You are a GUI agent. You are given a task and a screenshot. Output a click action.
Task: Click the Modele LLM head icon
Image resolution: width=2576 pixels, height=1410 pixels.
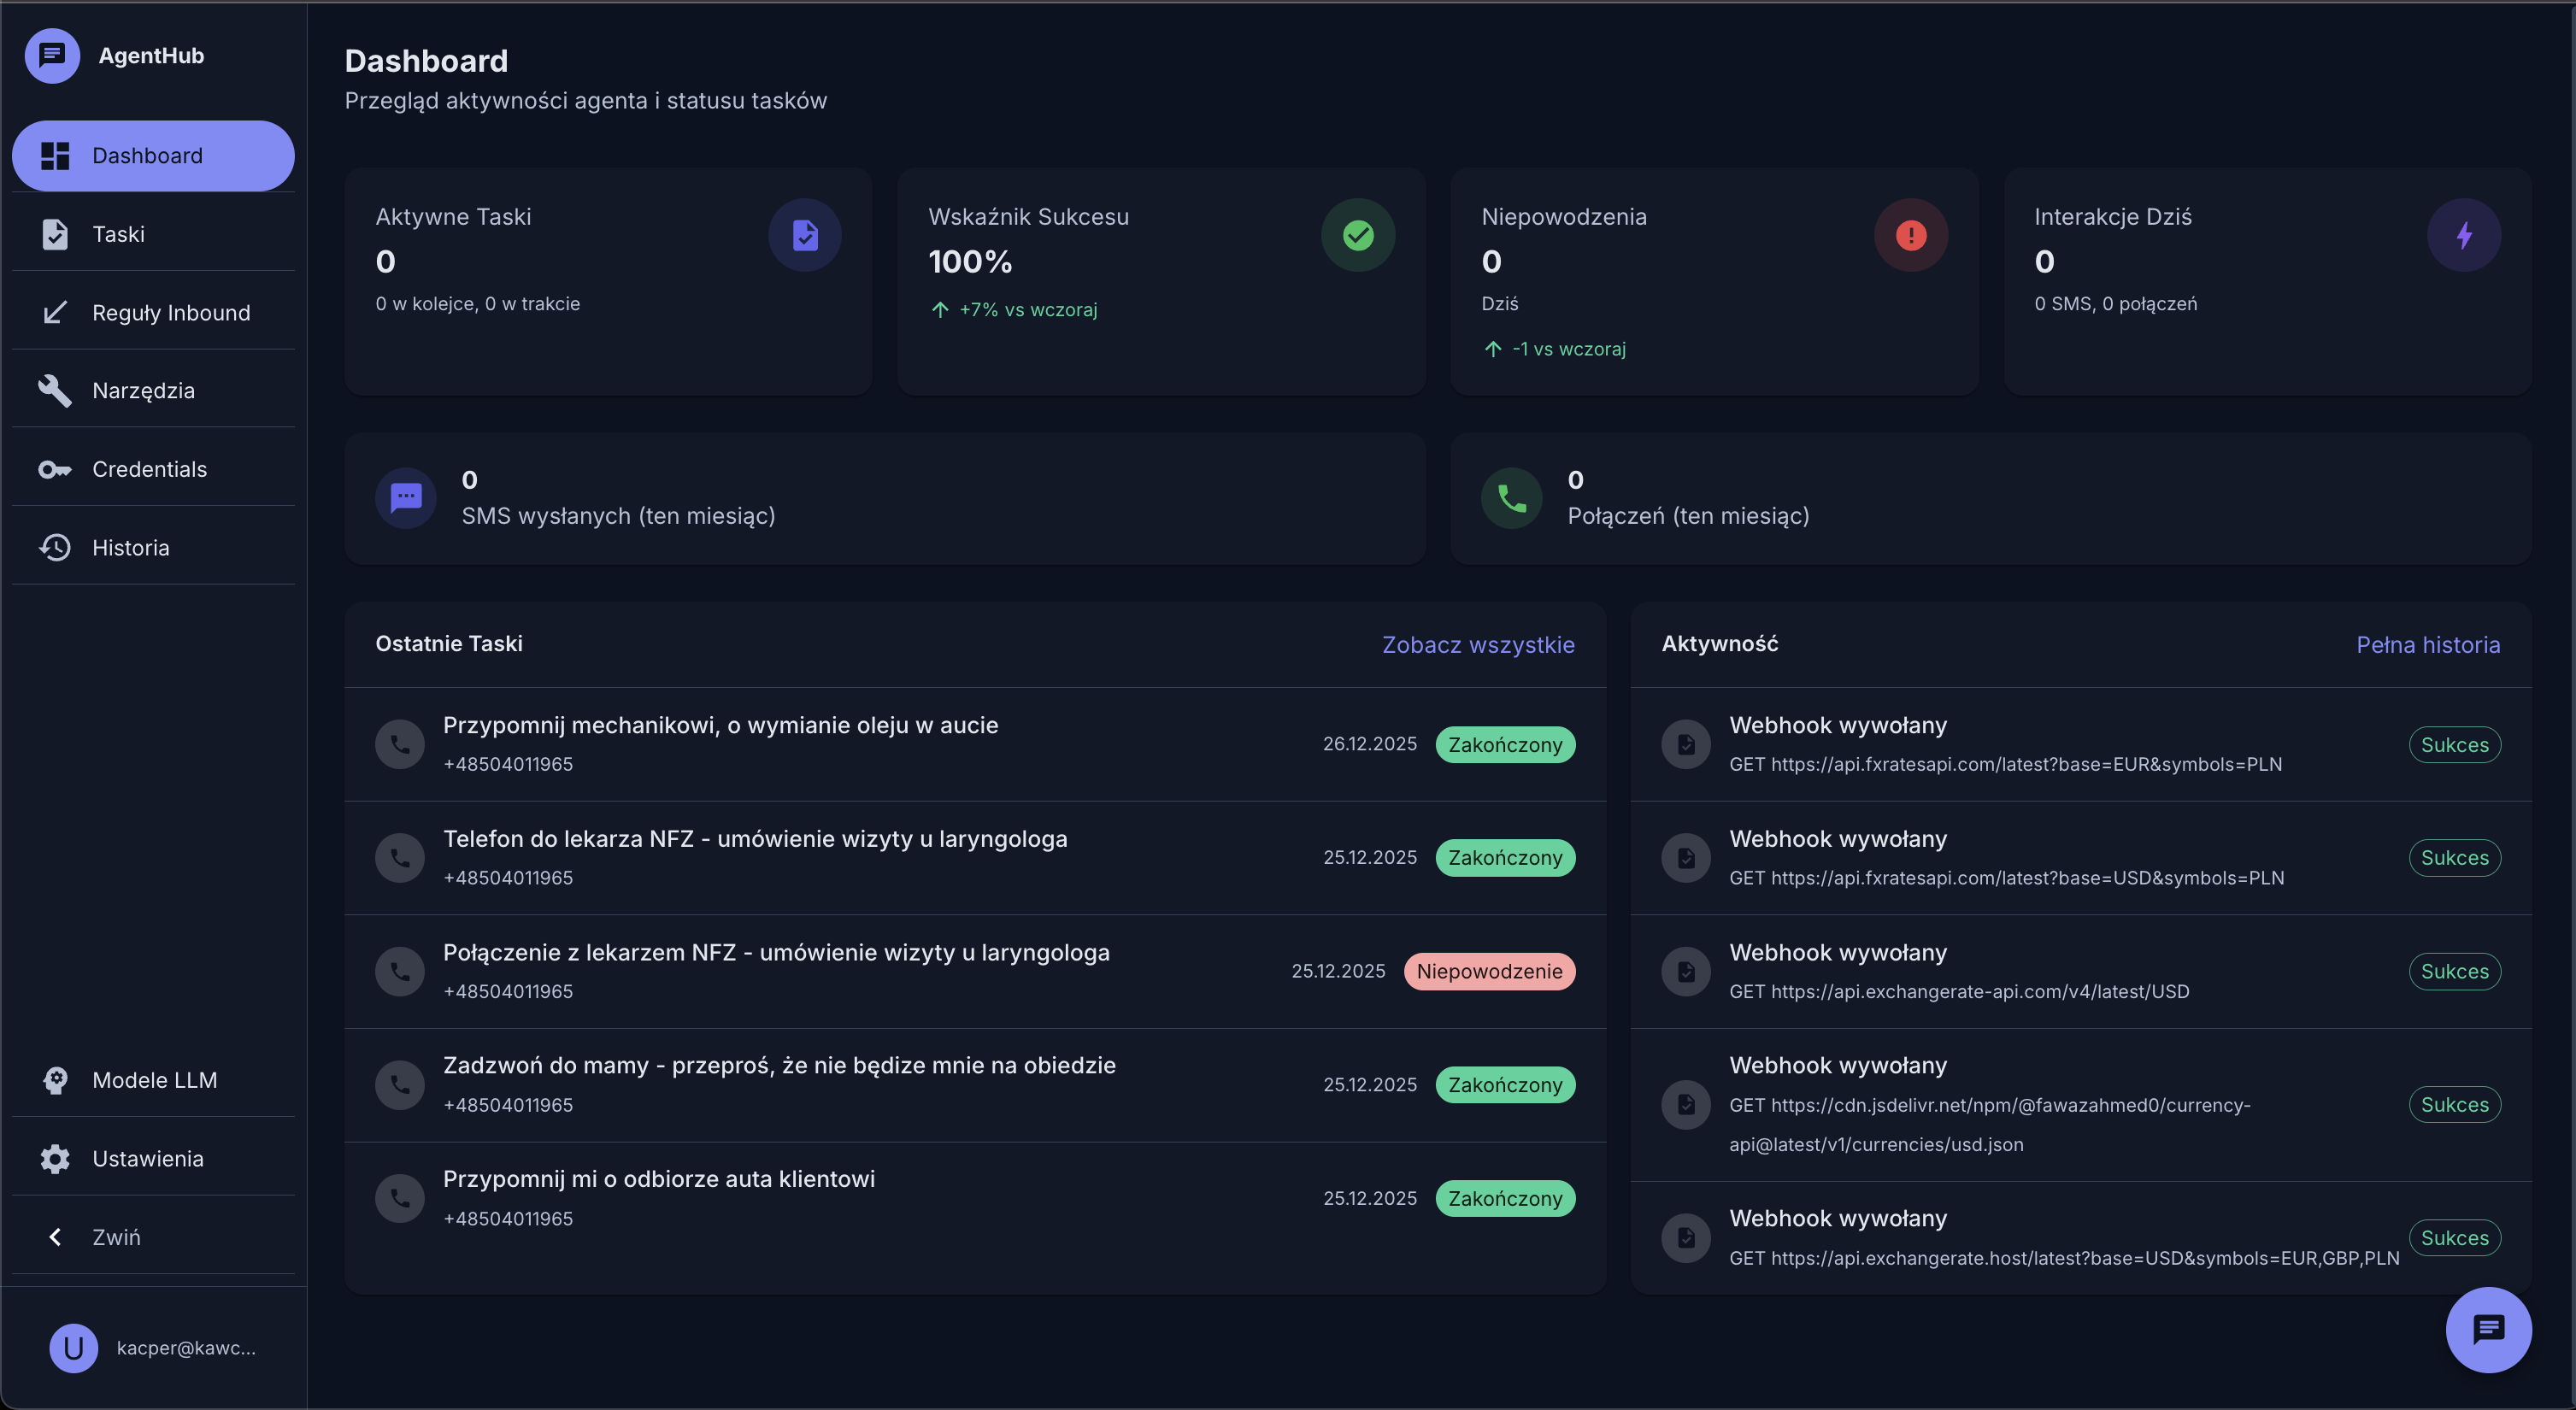(55, 1080)
